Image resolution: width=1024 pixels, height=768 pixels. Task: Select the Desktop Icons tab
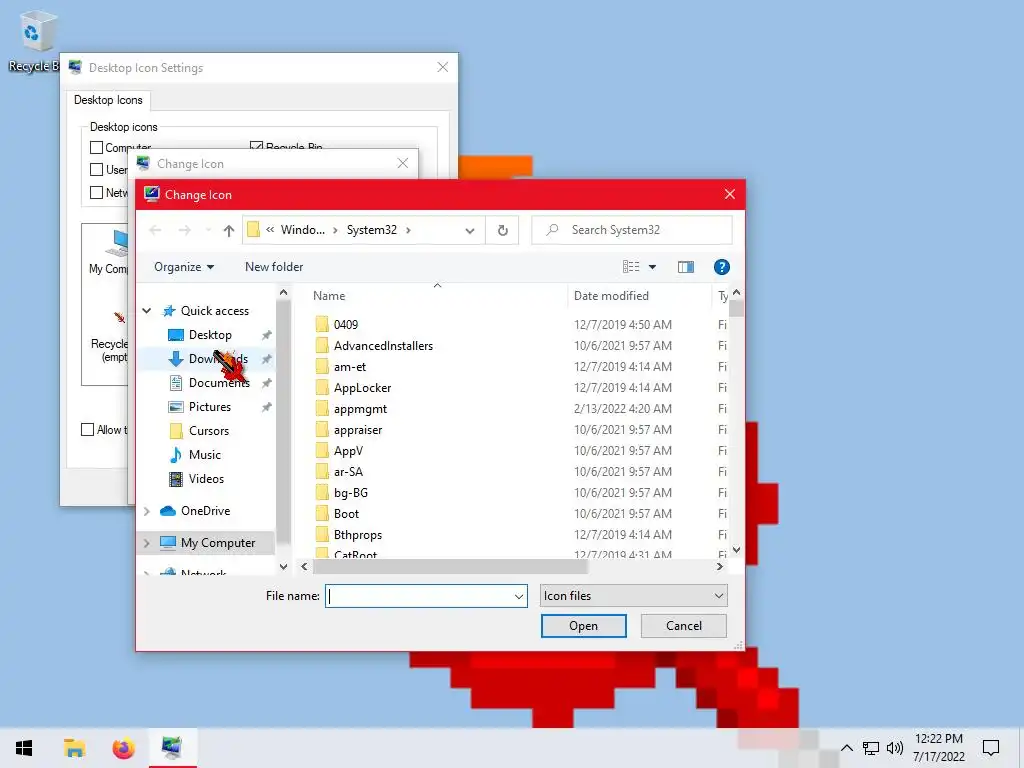[x=108, y=100]
